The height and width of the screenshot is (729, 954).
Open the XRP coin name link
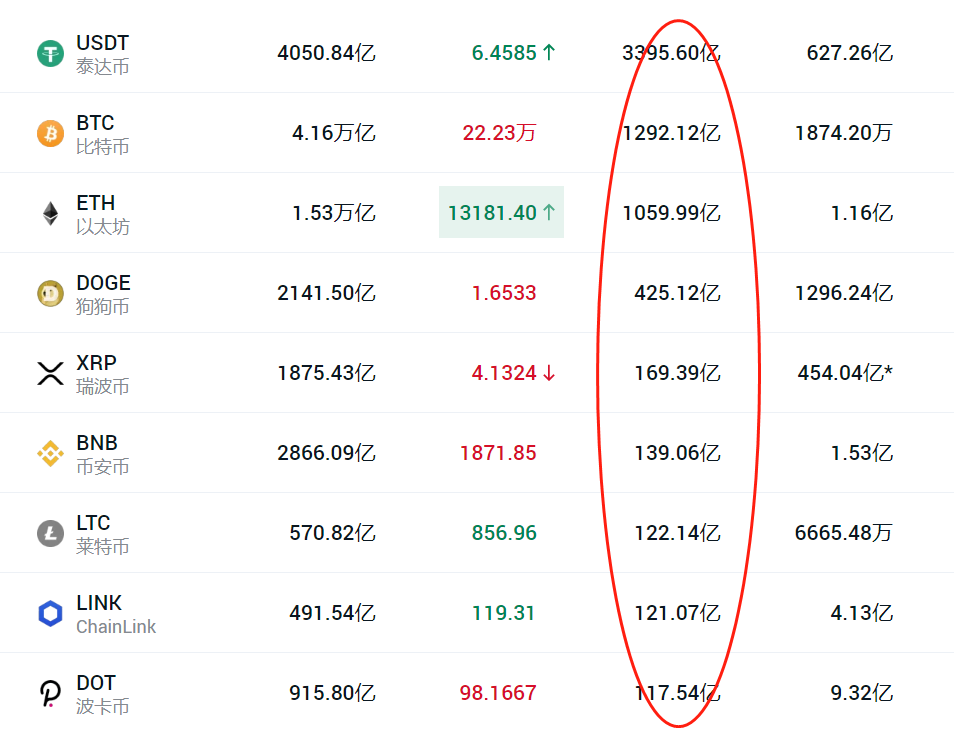[96, 363]
